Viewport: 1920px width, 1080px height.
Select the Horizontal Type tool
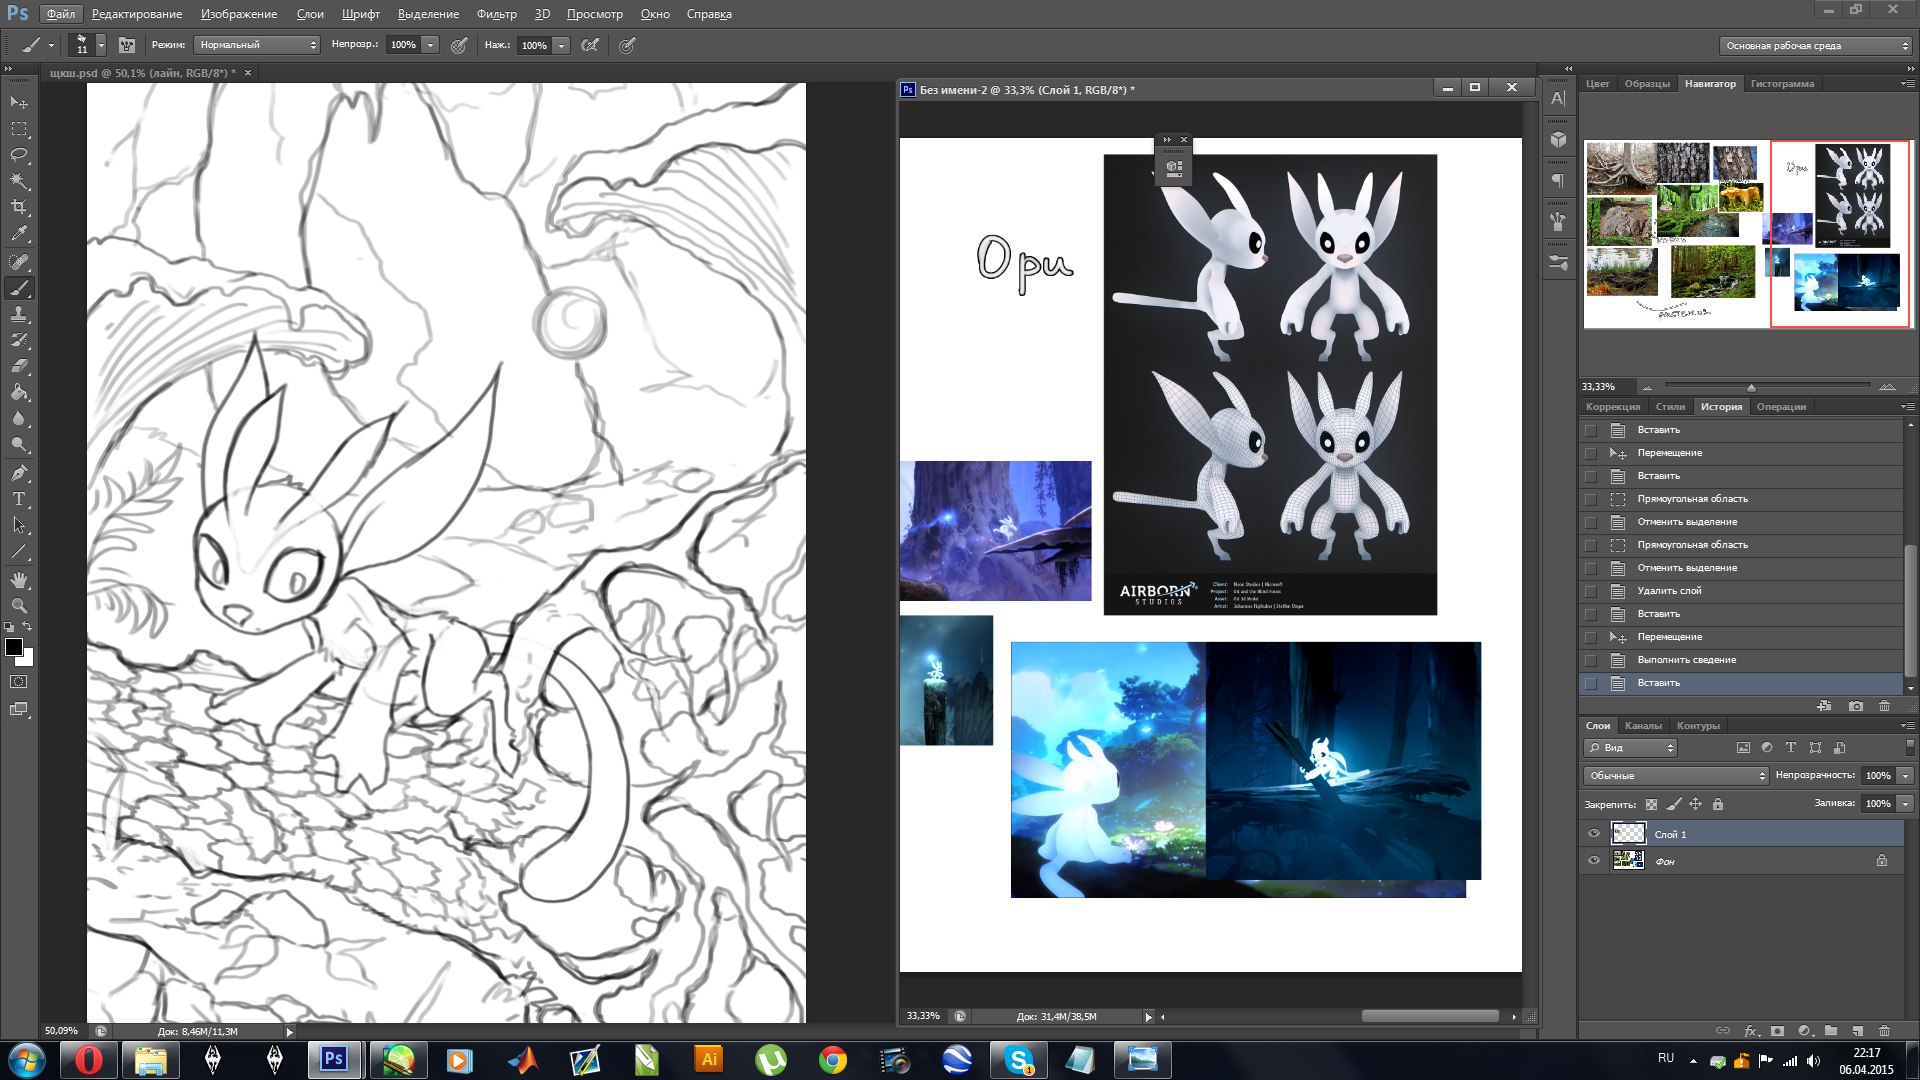(x=19, y=499)
